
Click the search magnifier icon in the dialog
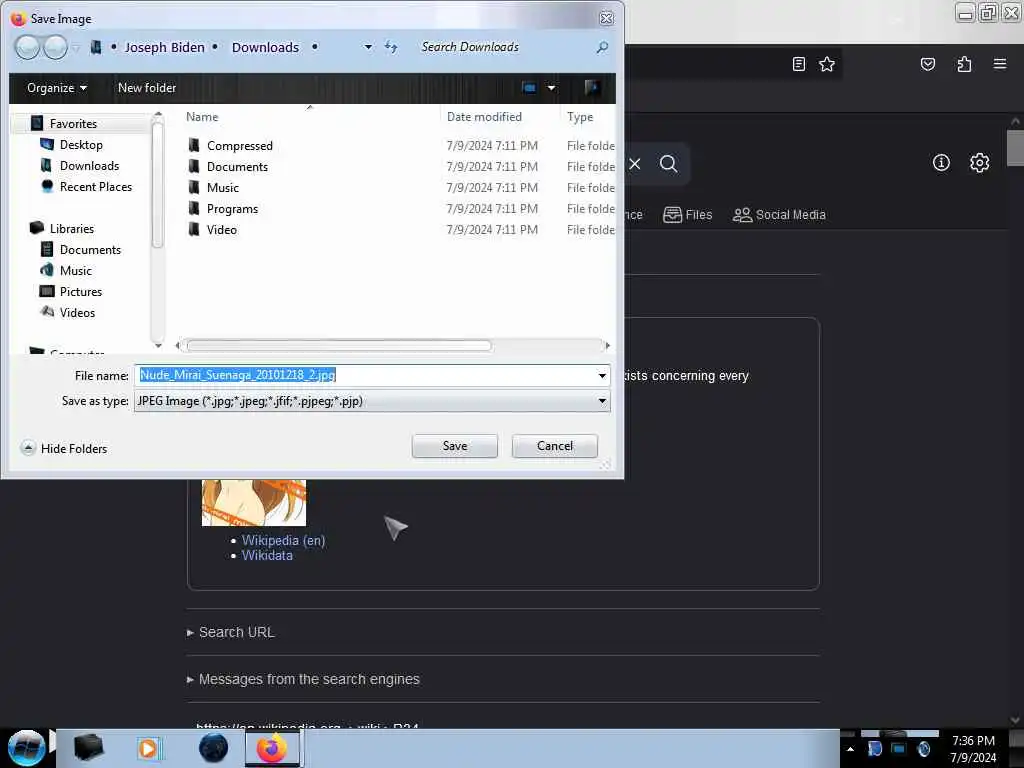click(602, 47)
